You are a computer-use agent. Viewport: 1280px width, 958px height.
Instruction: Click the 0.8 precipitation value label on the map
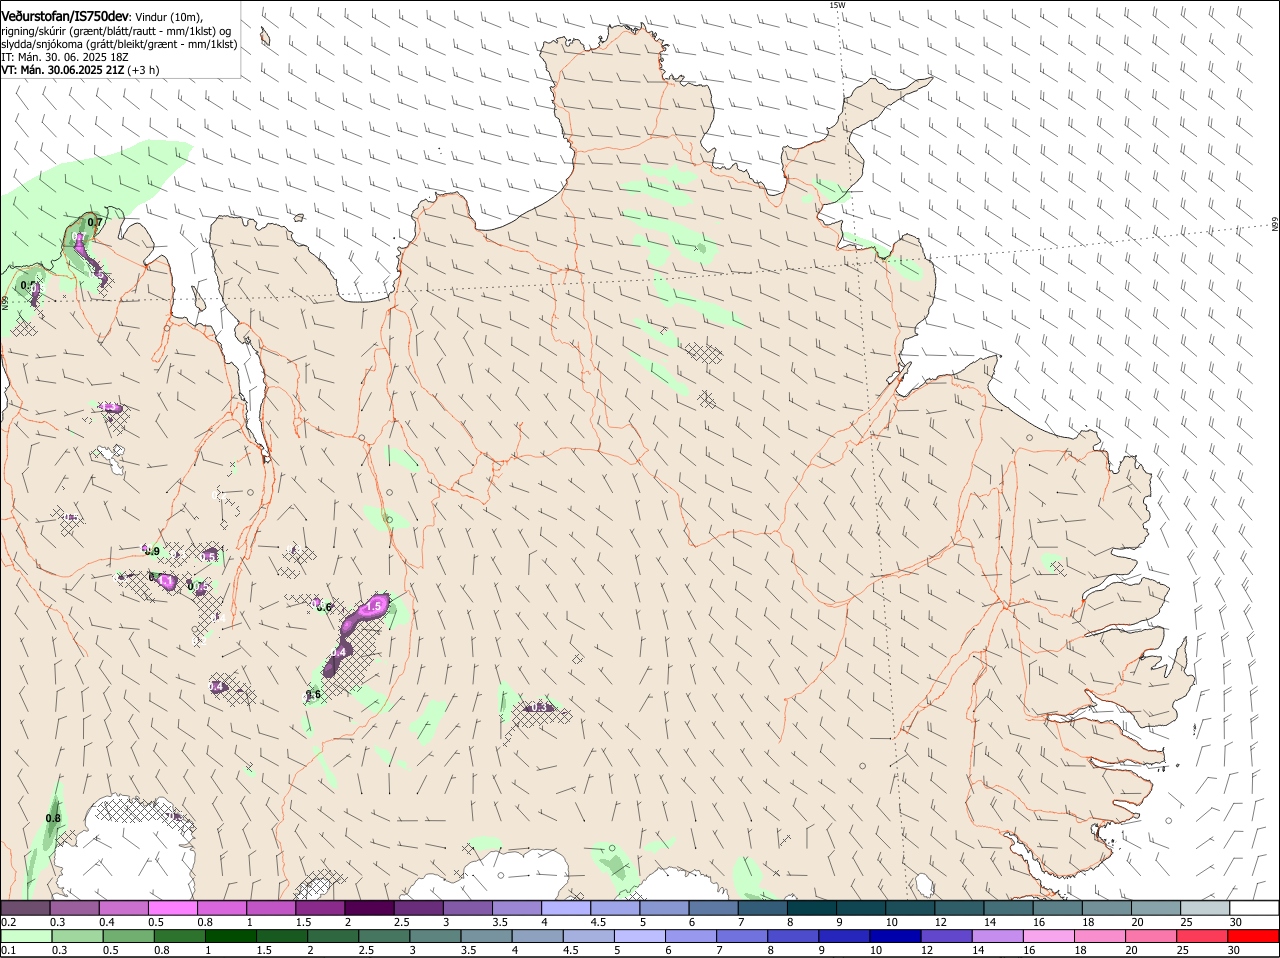pos(53,818)
